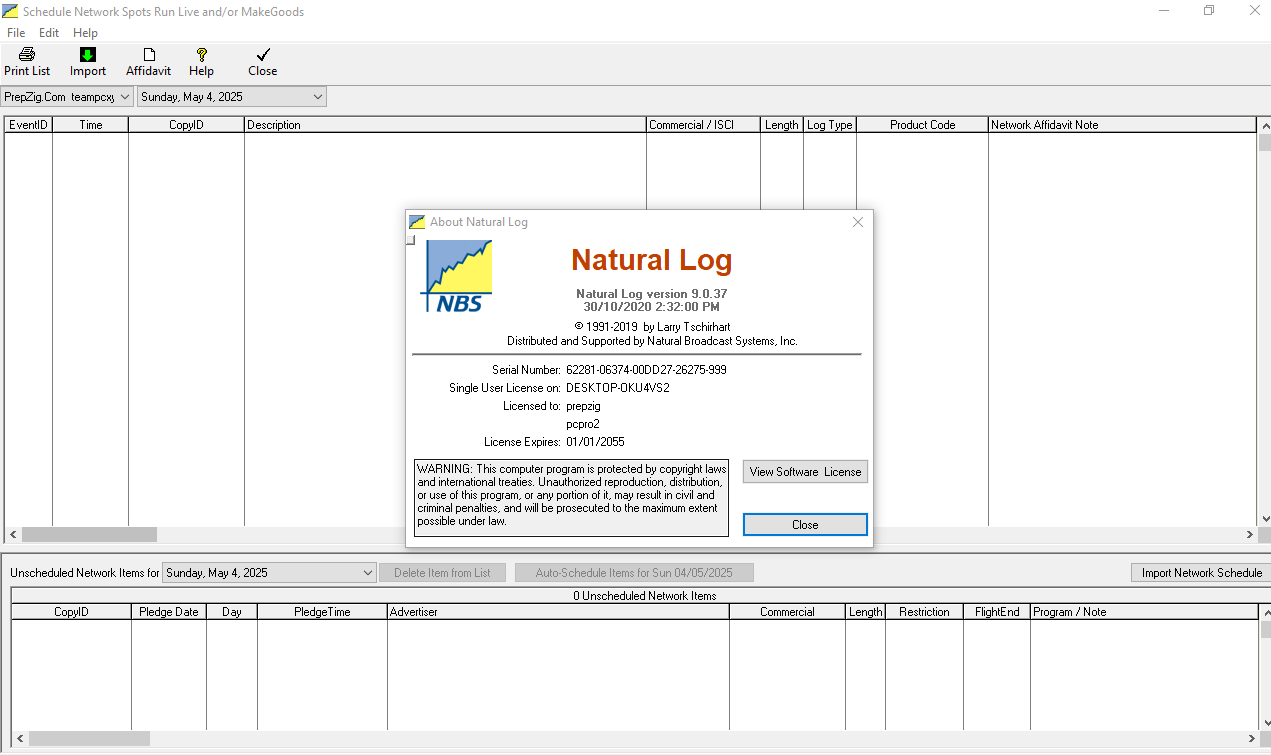
Task: Click the lower Commercial column header
Action: click(x=787, y=612)
